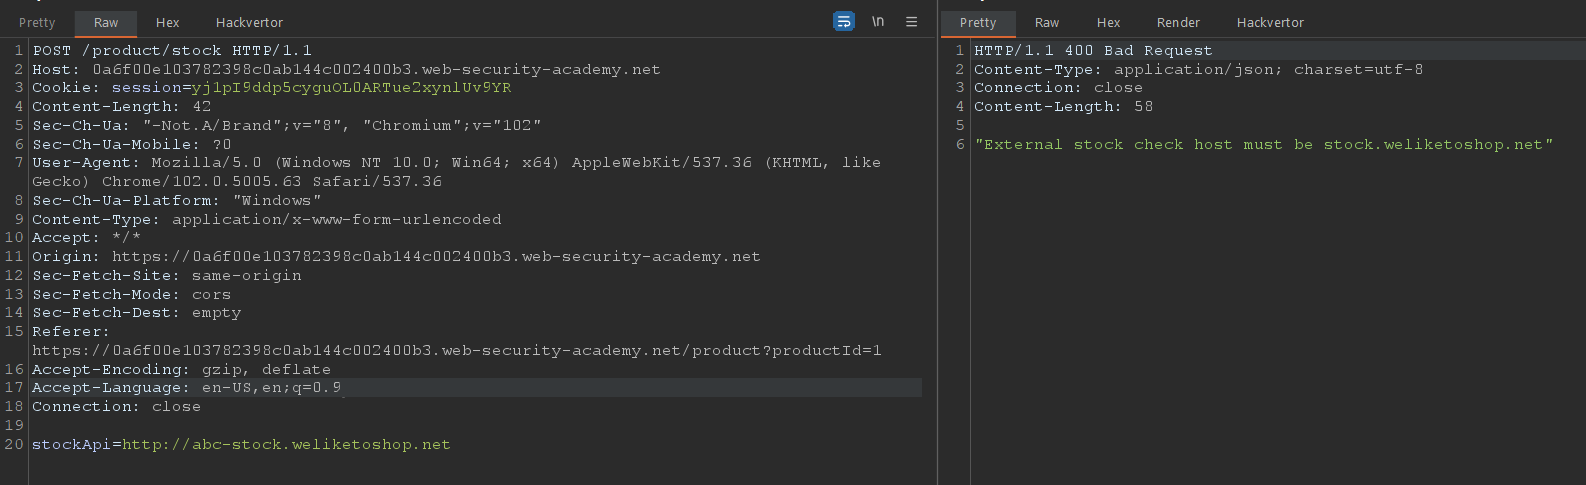Click the Accept-Language header line

[186, 388]
